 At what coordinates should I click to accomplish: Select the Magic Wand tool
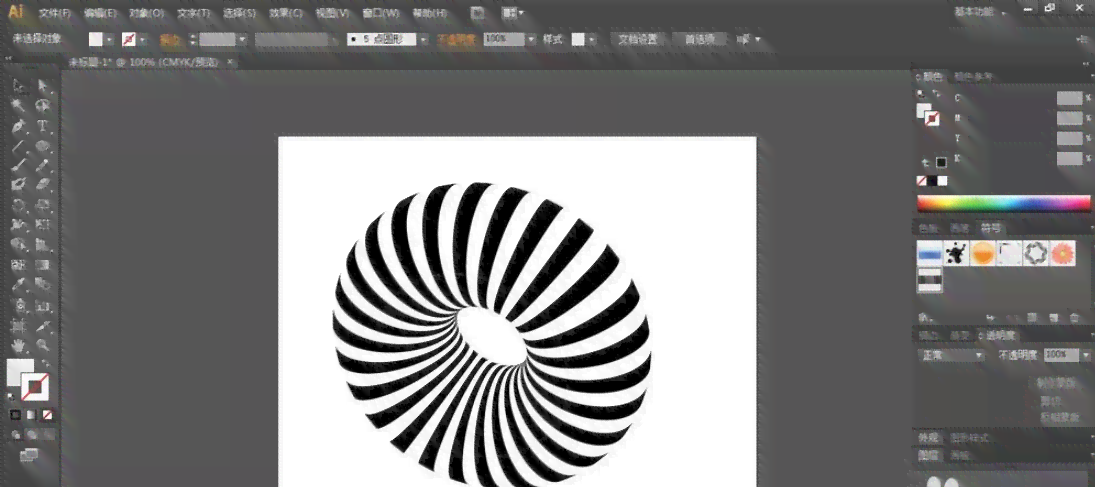point(19,106)
